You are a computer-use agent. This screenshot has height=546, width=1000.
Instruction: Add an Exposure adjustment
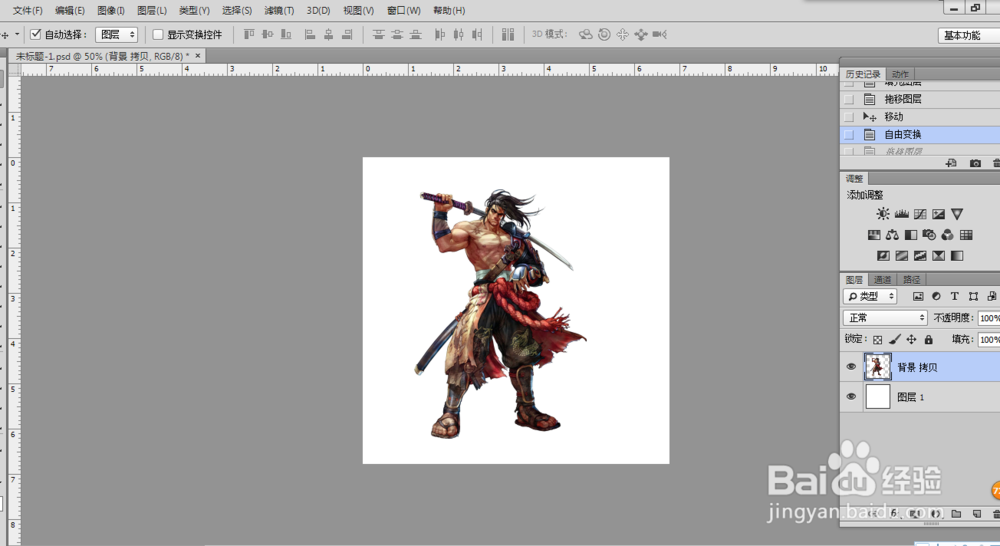coord(938,214)
